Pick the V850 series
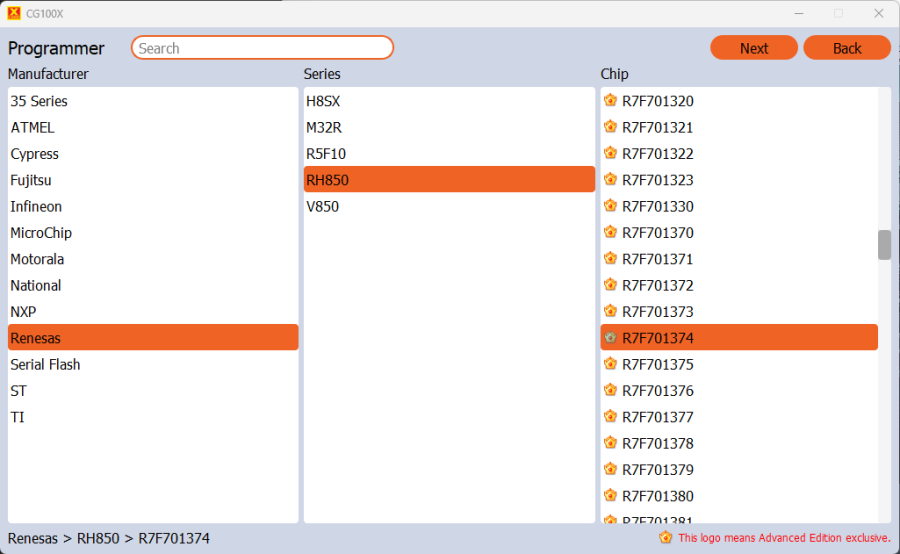The image size is (900, 554). [x=322, y=207]
